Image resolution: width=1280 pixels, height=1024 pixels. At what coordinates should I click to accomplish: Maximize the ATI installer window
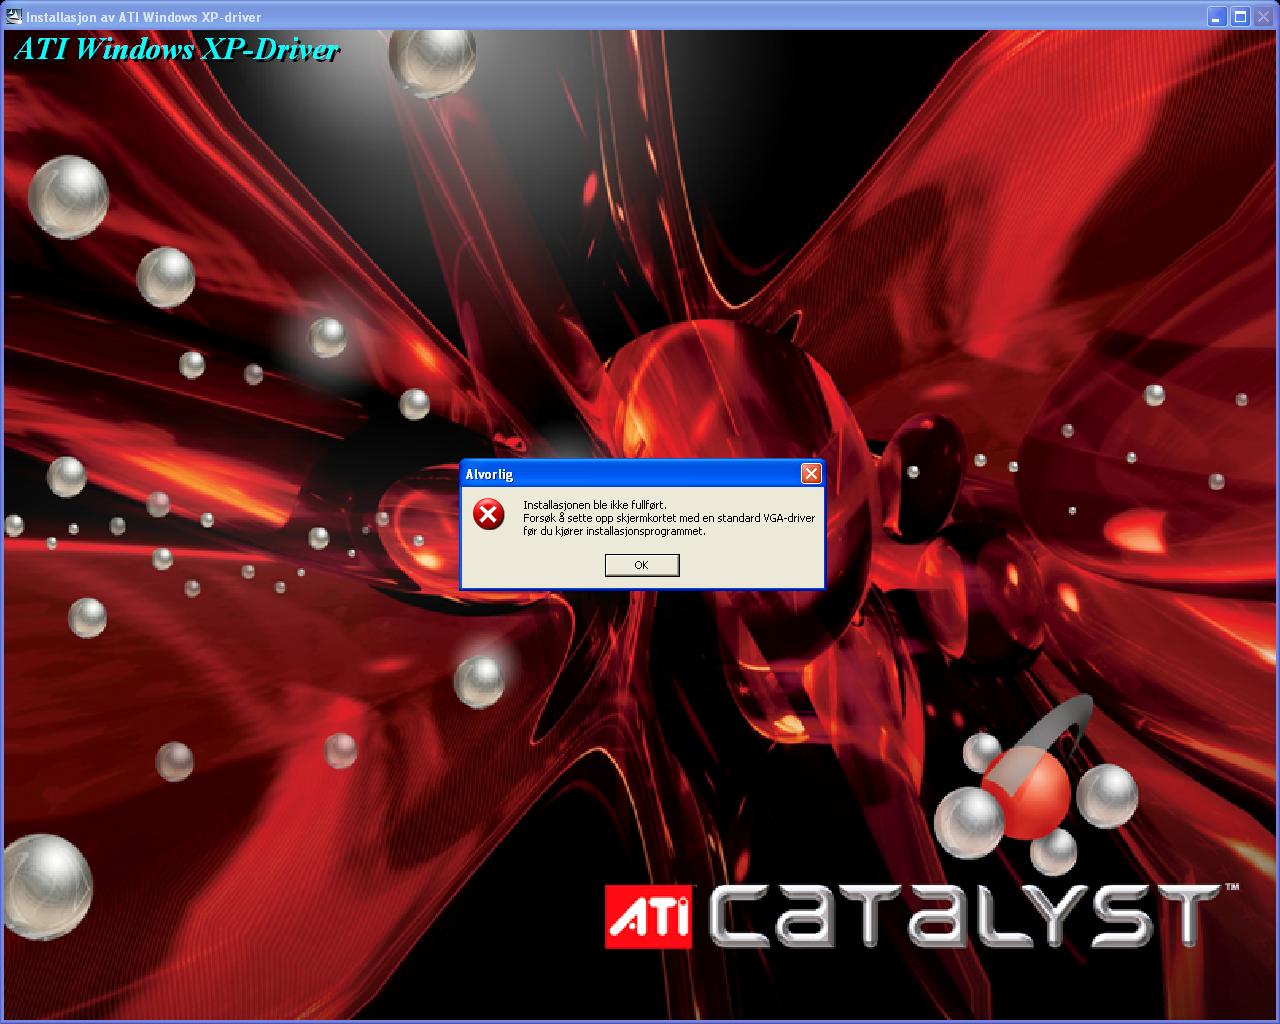click(x=1240, y=16)
